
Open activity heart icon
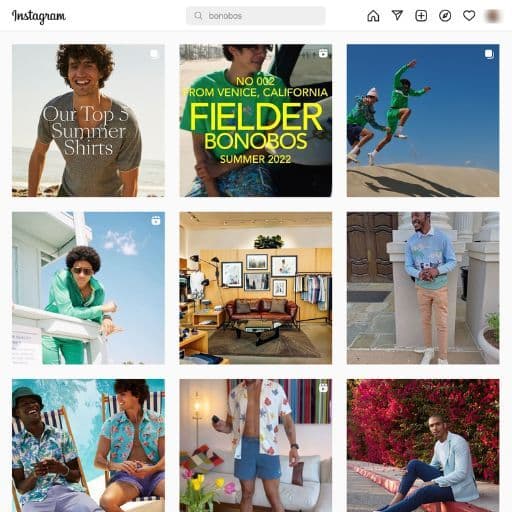[x=469, y=16]
